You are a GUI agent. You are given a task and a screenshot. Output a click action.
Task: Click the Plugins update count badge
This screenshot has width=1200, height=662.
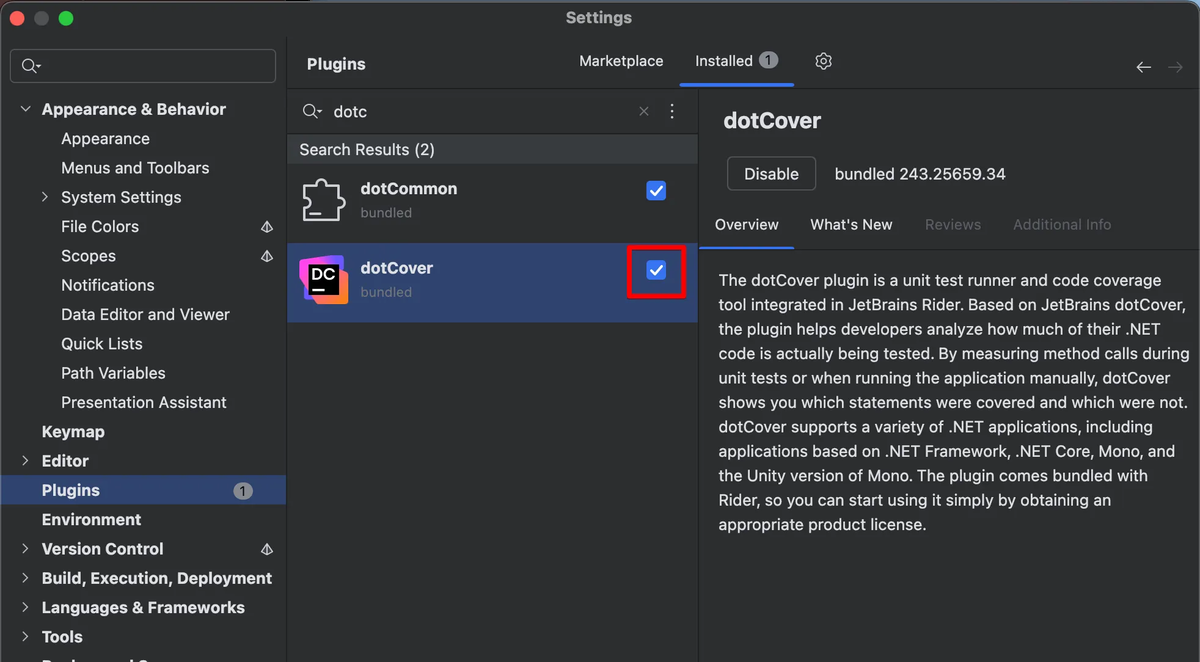243,491
